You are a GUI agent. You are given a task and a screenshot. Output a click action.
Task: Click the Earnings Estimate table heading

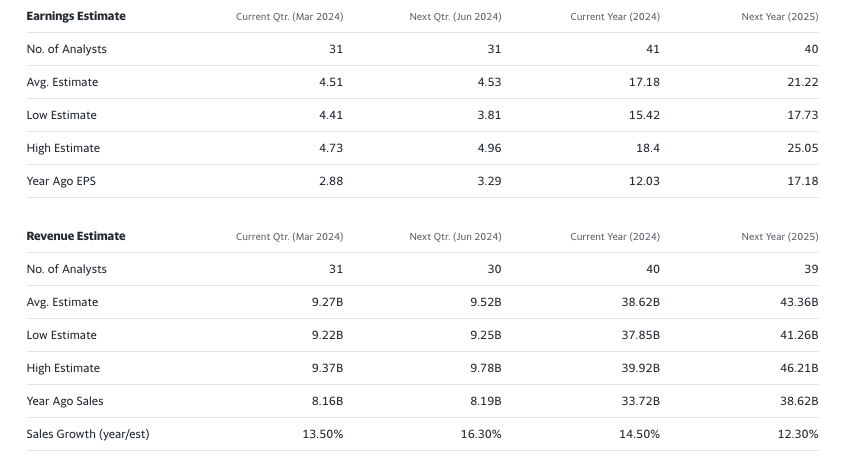76,16
